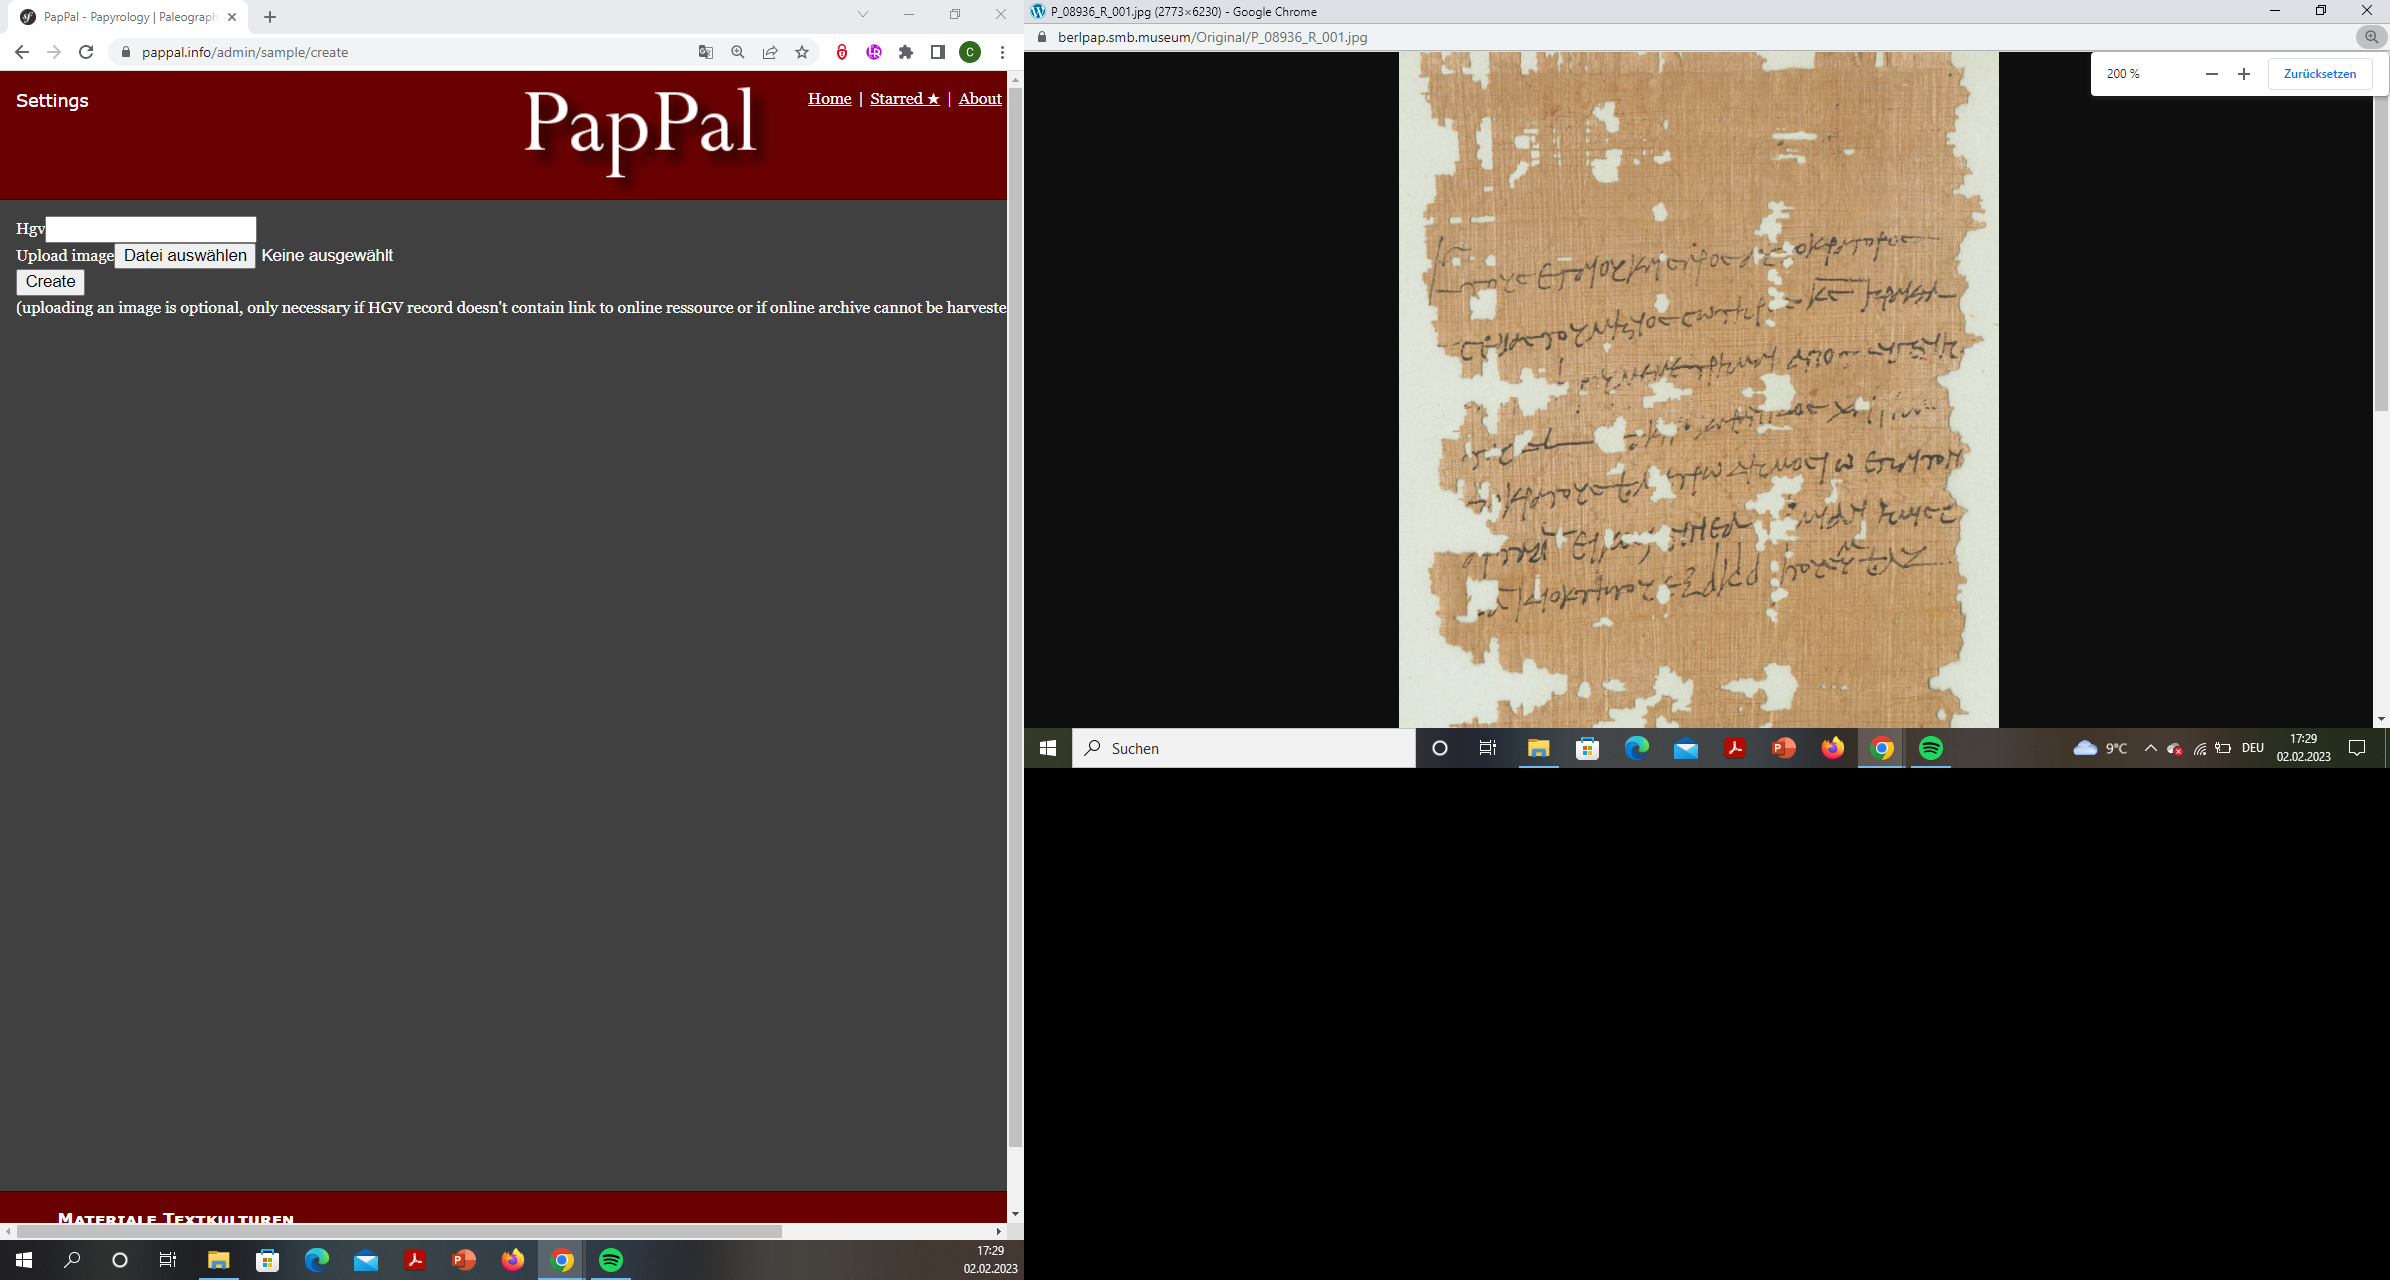Open search magnifier in bottom-left taskbar
This screenshot has height=1280, width=2390.
(72, 1260)
